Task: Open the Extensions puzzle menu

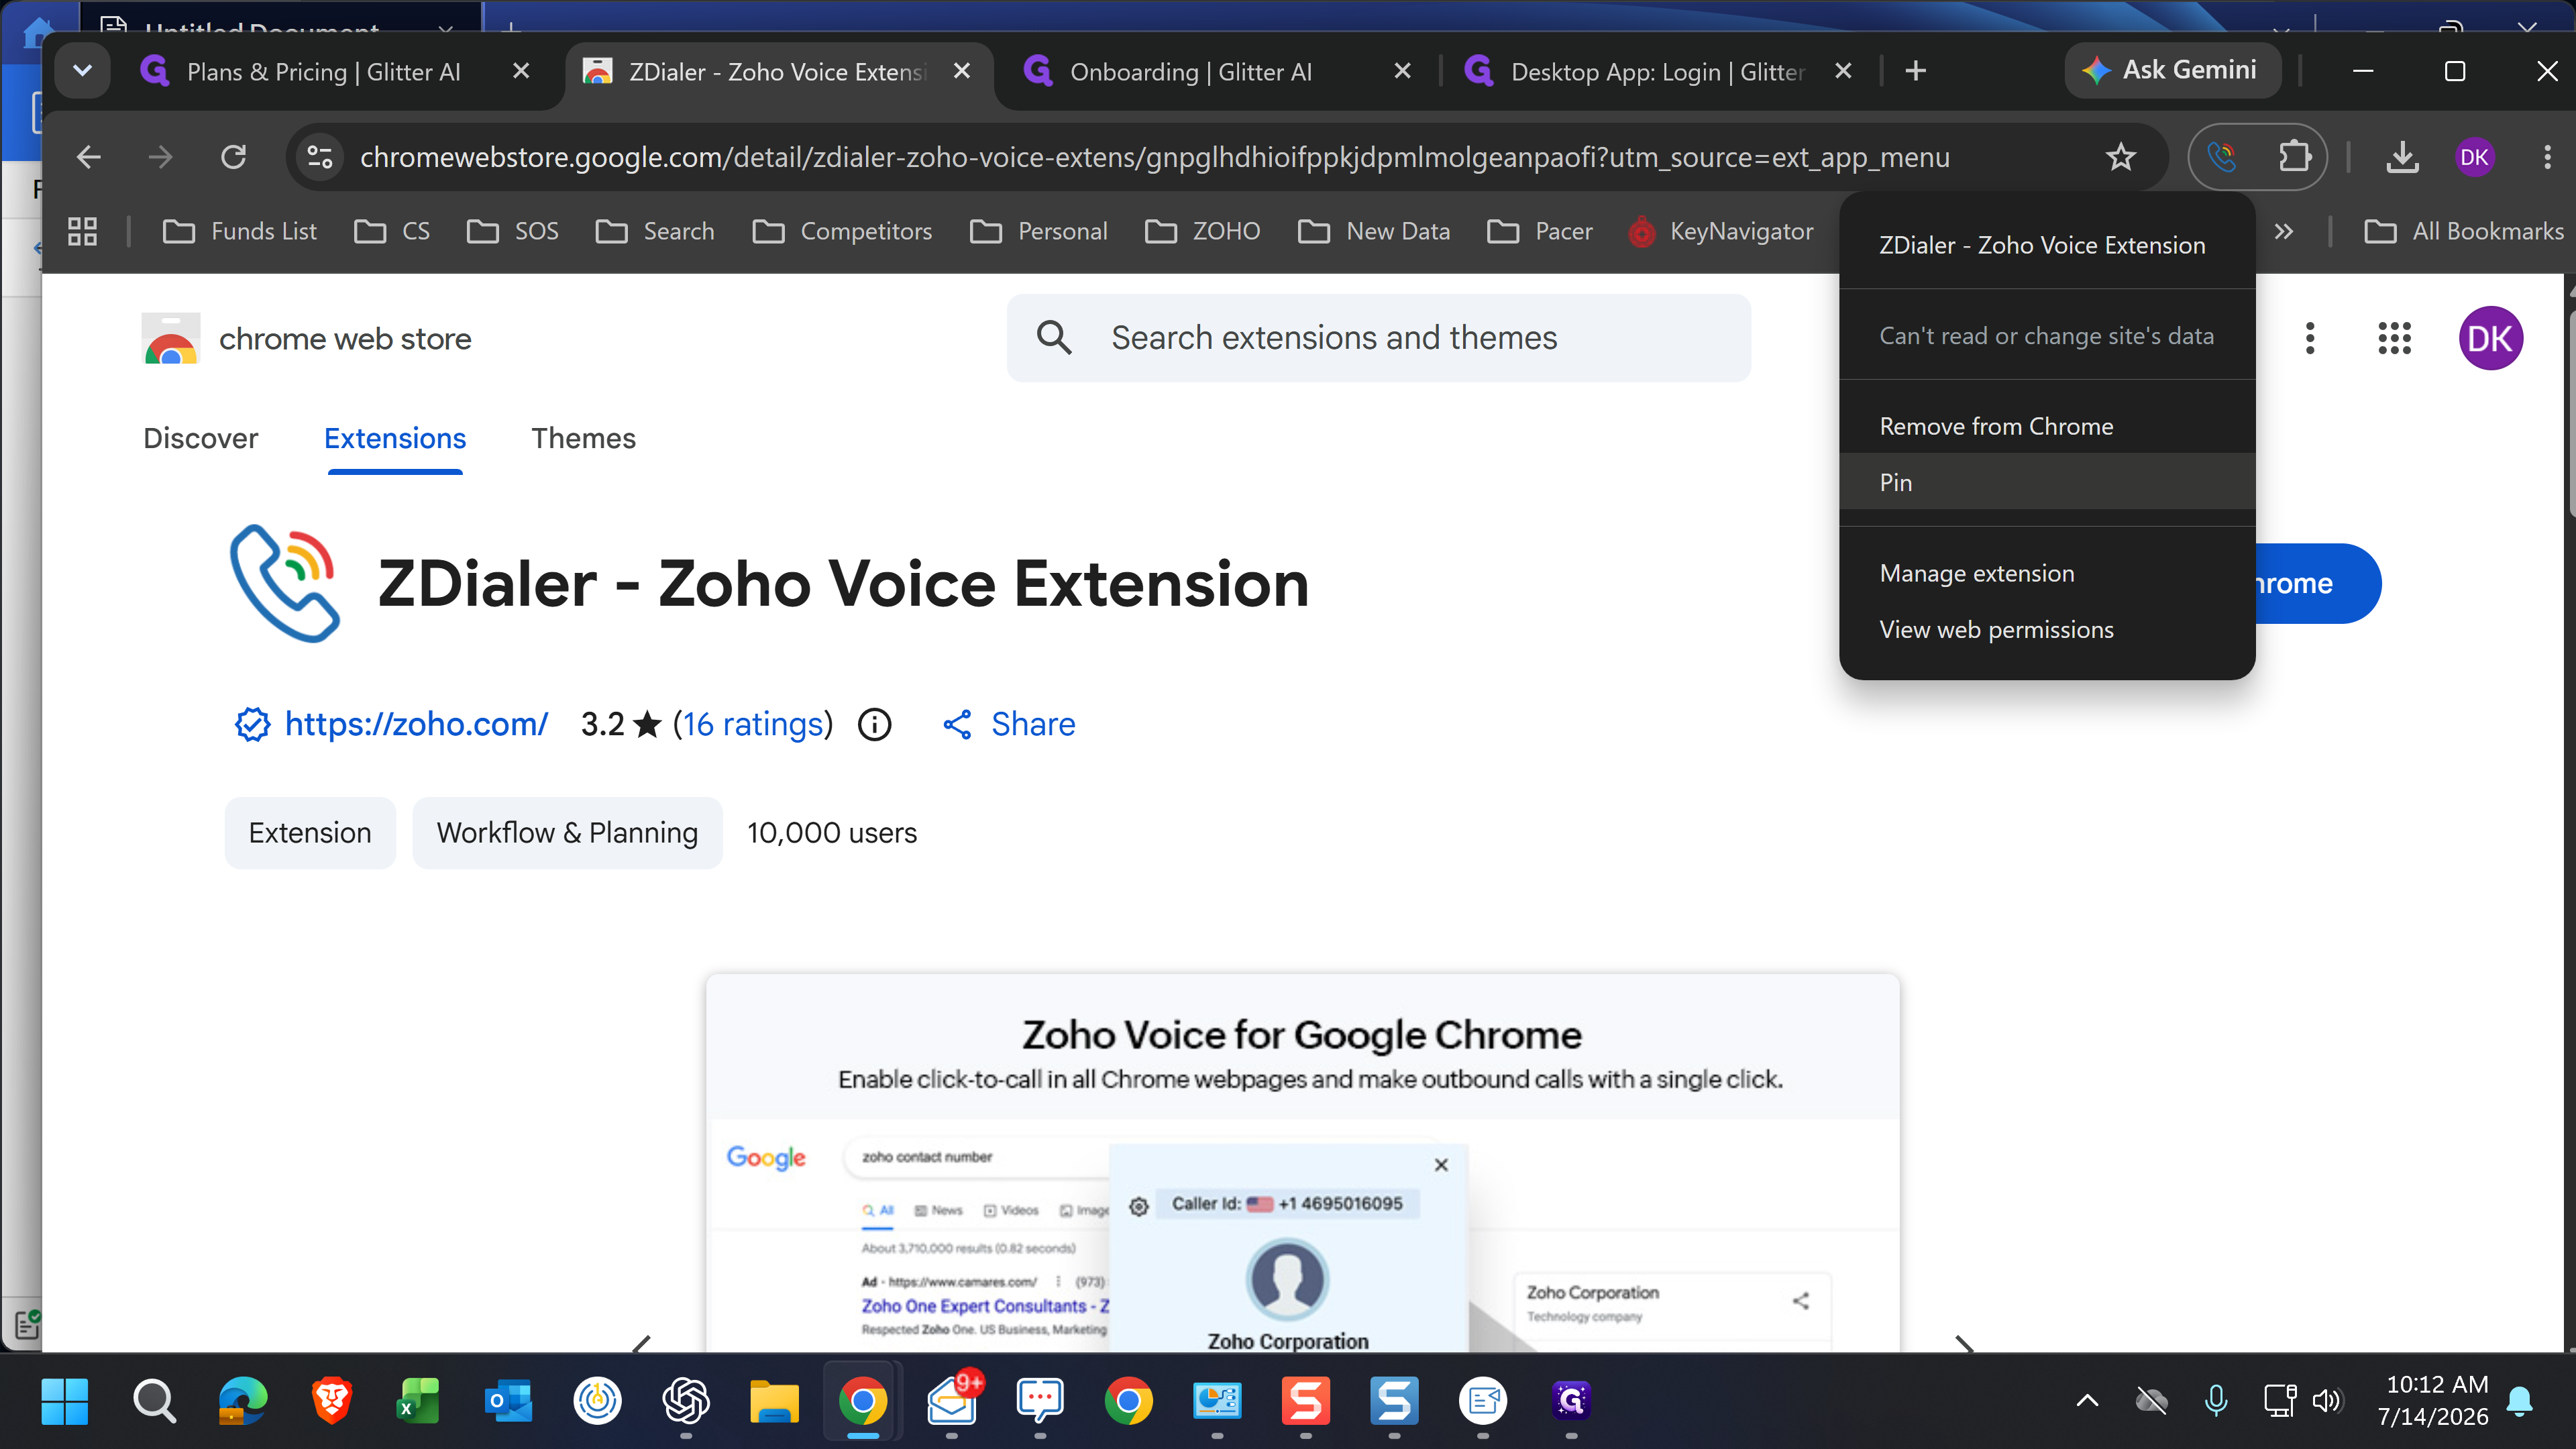Action: pyautogui.click(x=2294, y=157)
